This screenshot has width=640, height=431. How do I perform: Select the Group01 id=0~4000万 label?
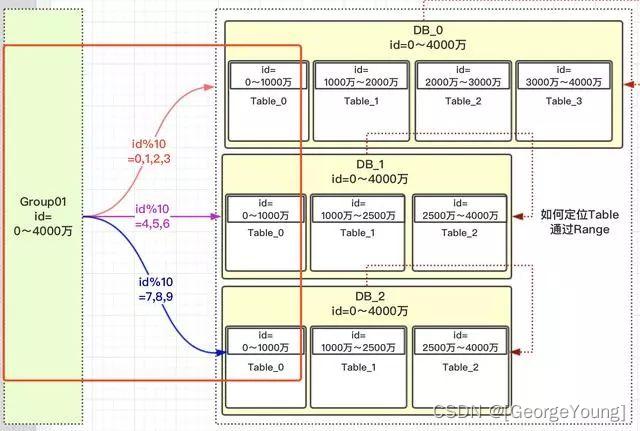click(43, 216)
